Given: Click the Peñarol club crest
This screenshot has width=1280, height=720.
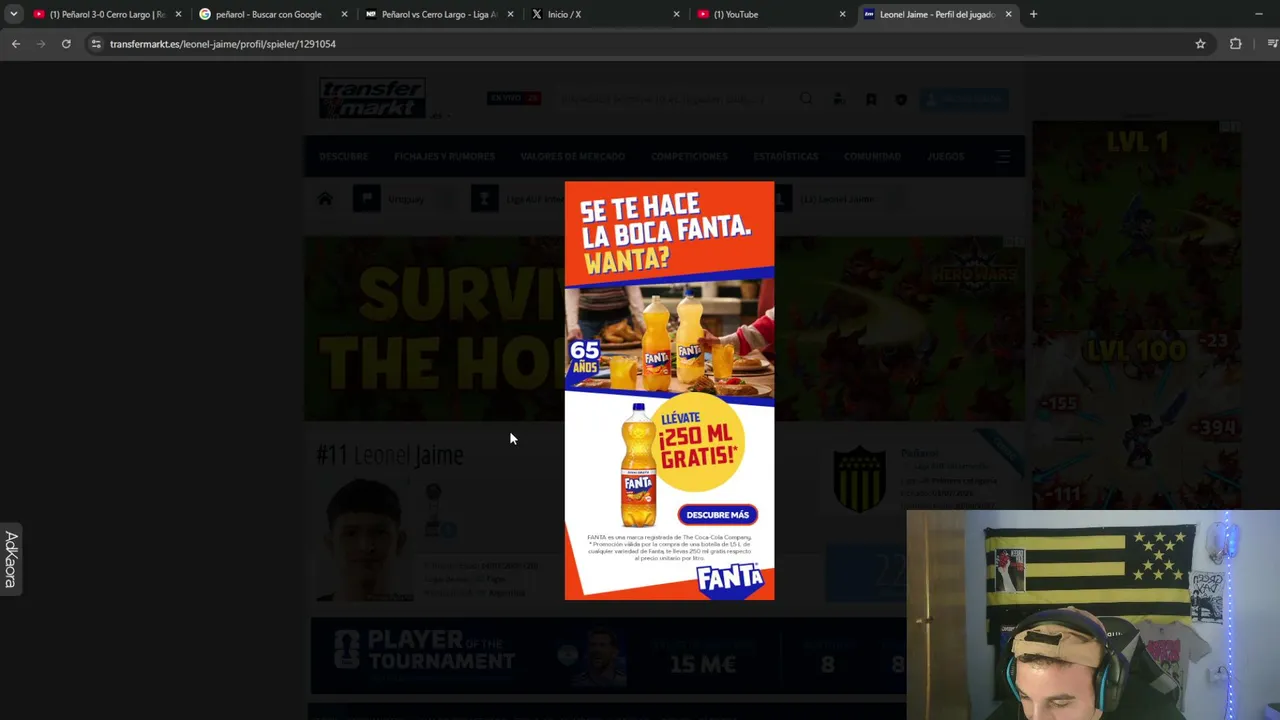Looking at the screenshot, I should [x=860, y=480].
